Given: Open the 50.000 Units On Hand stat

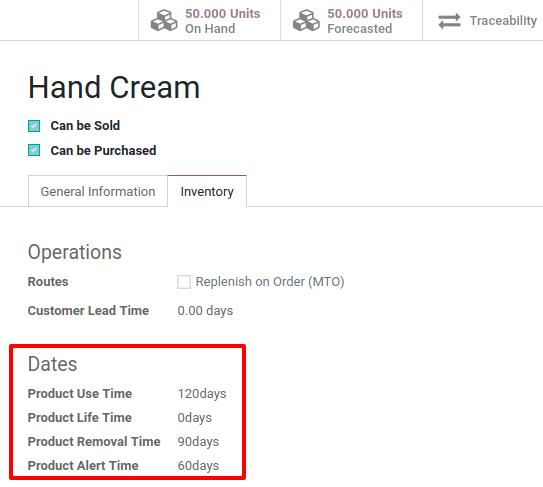Looking at the screenshot, I should click(x=210, y=20).
